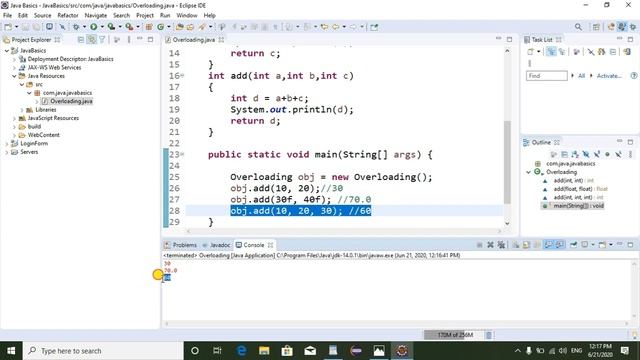This screenshot has width=640, height=360.
Task: Collapse the JavaBasics project node
Action: 7,51
